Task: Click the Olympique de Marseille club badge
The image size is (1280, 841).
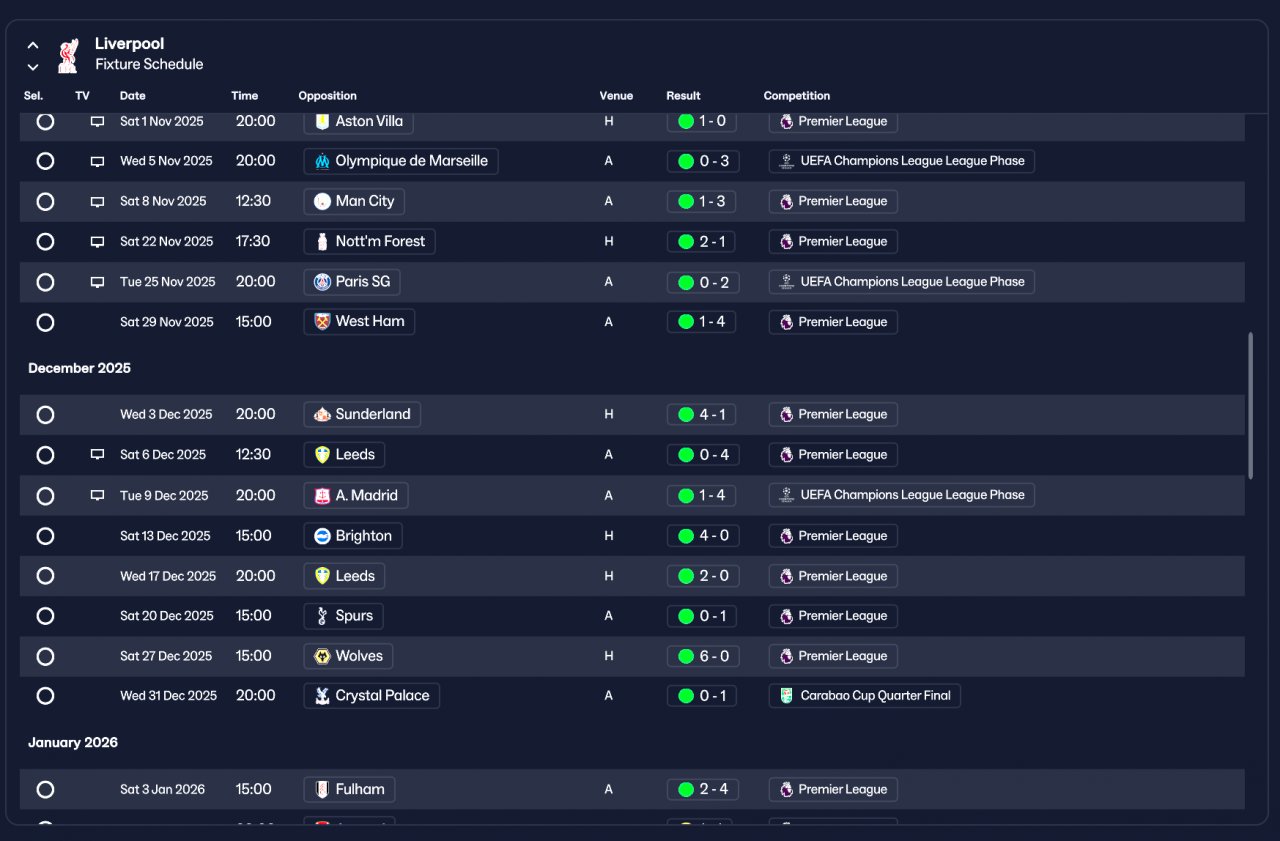Action: point(322,161)
